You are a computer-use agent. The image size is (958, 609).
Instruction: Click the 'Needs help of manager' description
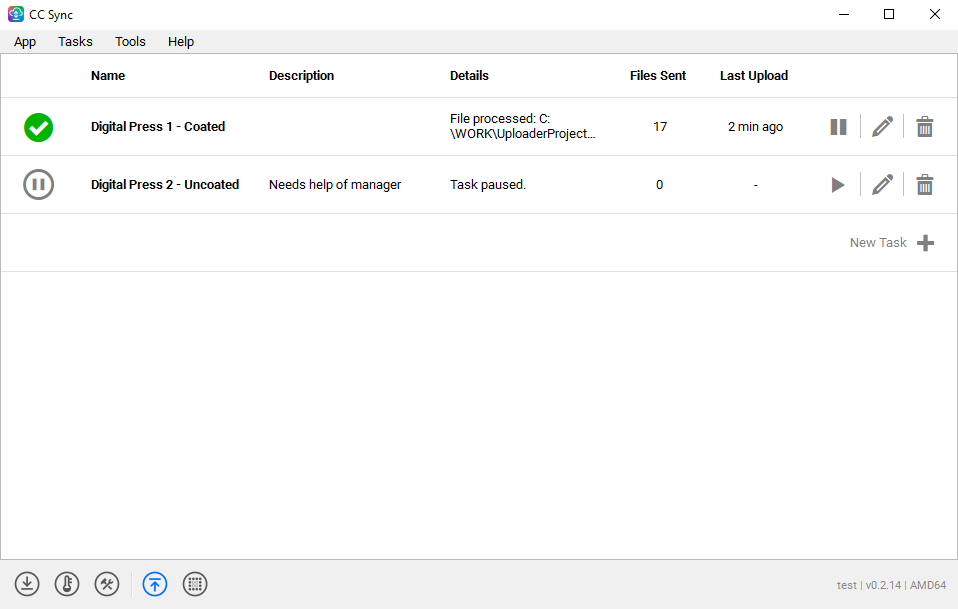coord(335,184)
